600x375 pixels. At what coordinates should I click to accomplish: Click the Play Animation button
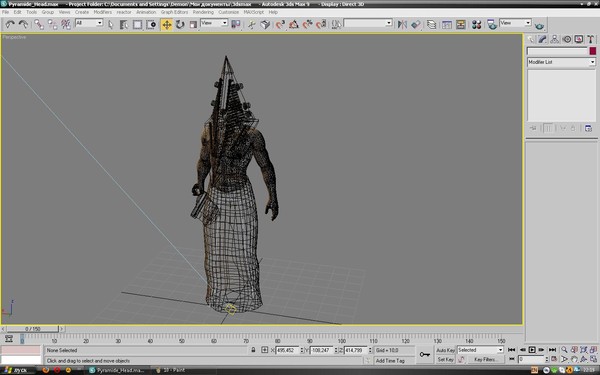click(532, 350)
